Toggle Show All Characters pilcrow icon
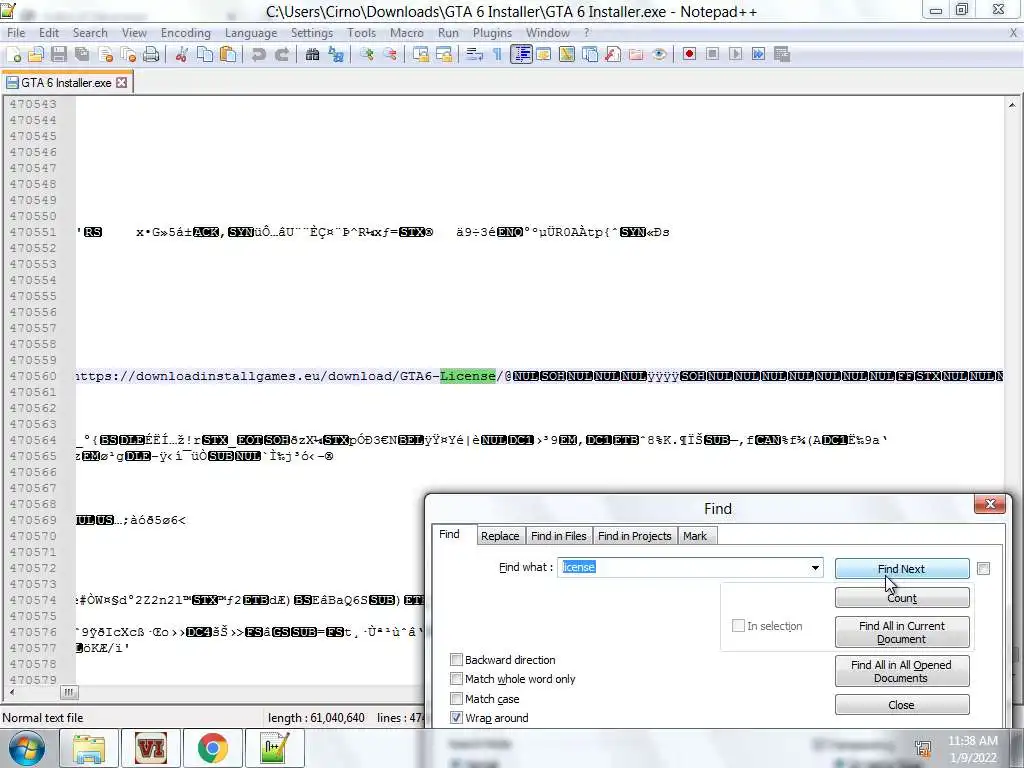This screenshot has height=768, width=1024. click(x=498, y=55)
